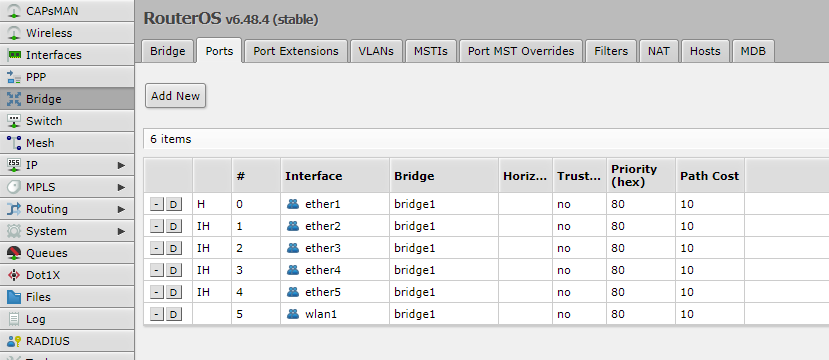Disable ether3 port using D button
829x360 pixels.
click(173, 248)
